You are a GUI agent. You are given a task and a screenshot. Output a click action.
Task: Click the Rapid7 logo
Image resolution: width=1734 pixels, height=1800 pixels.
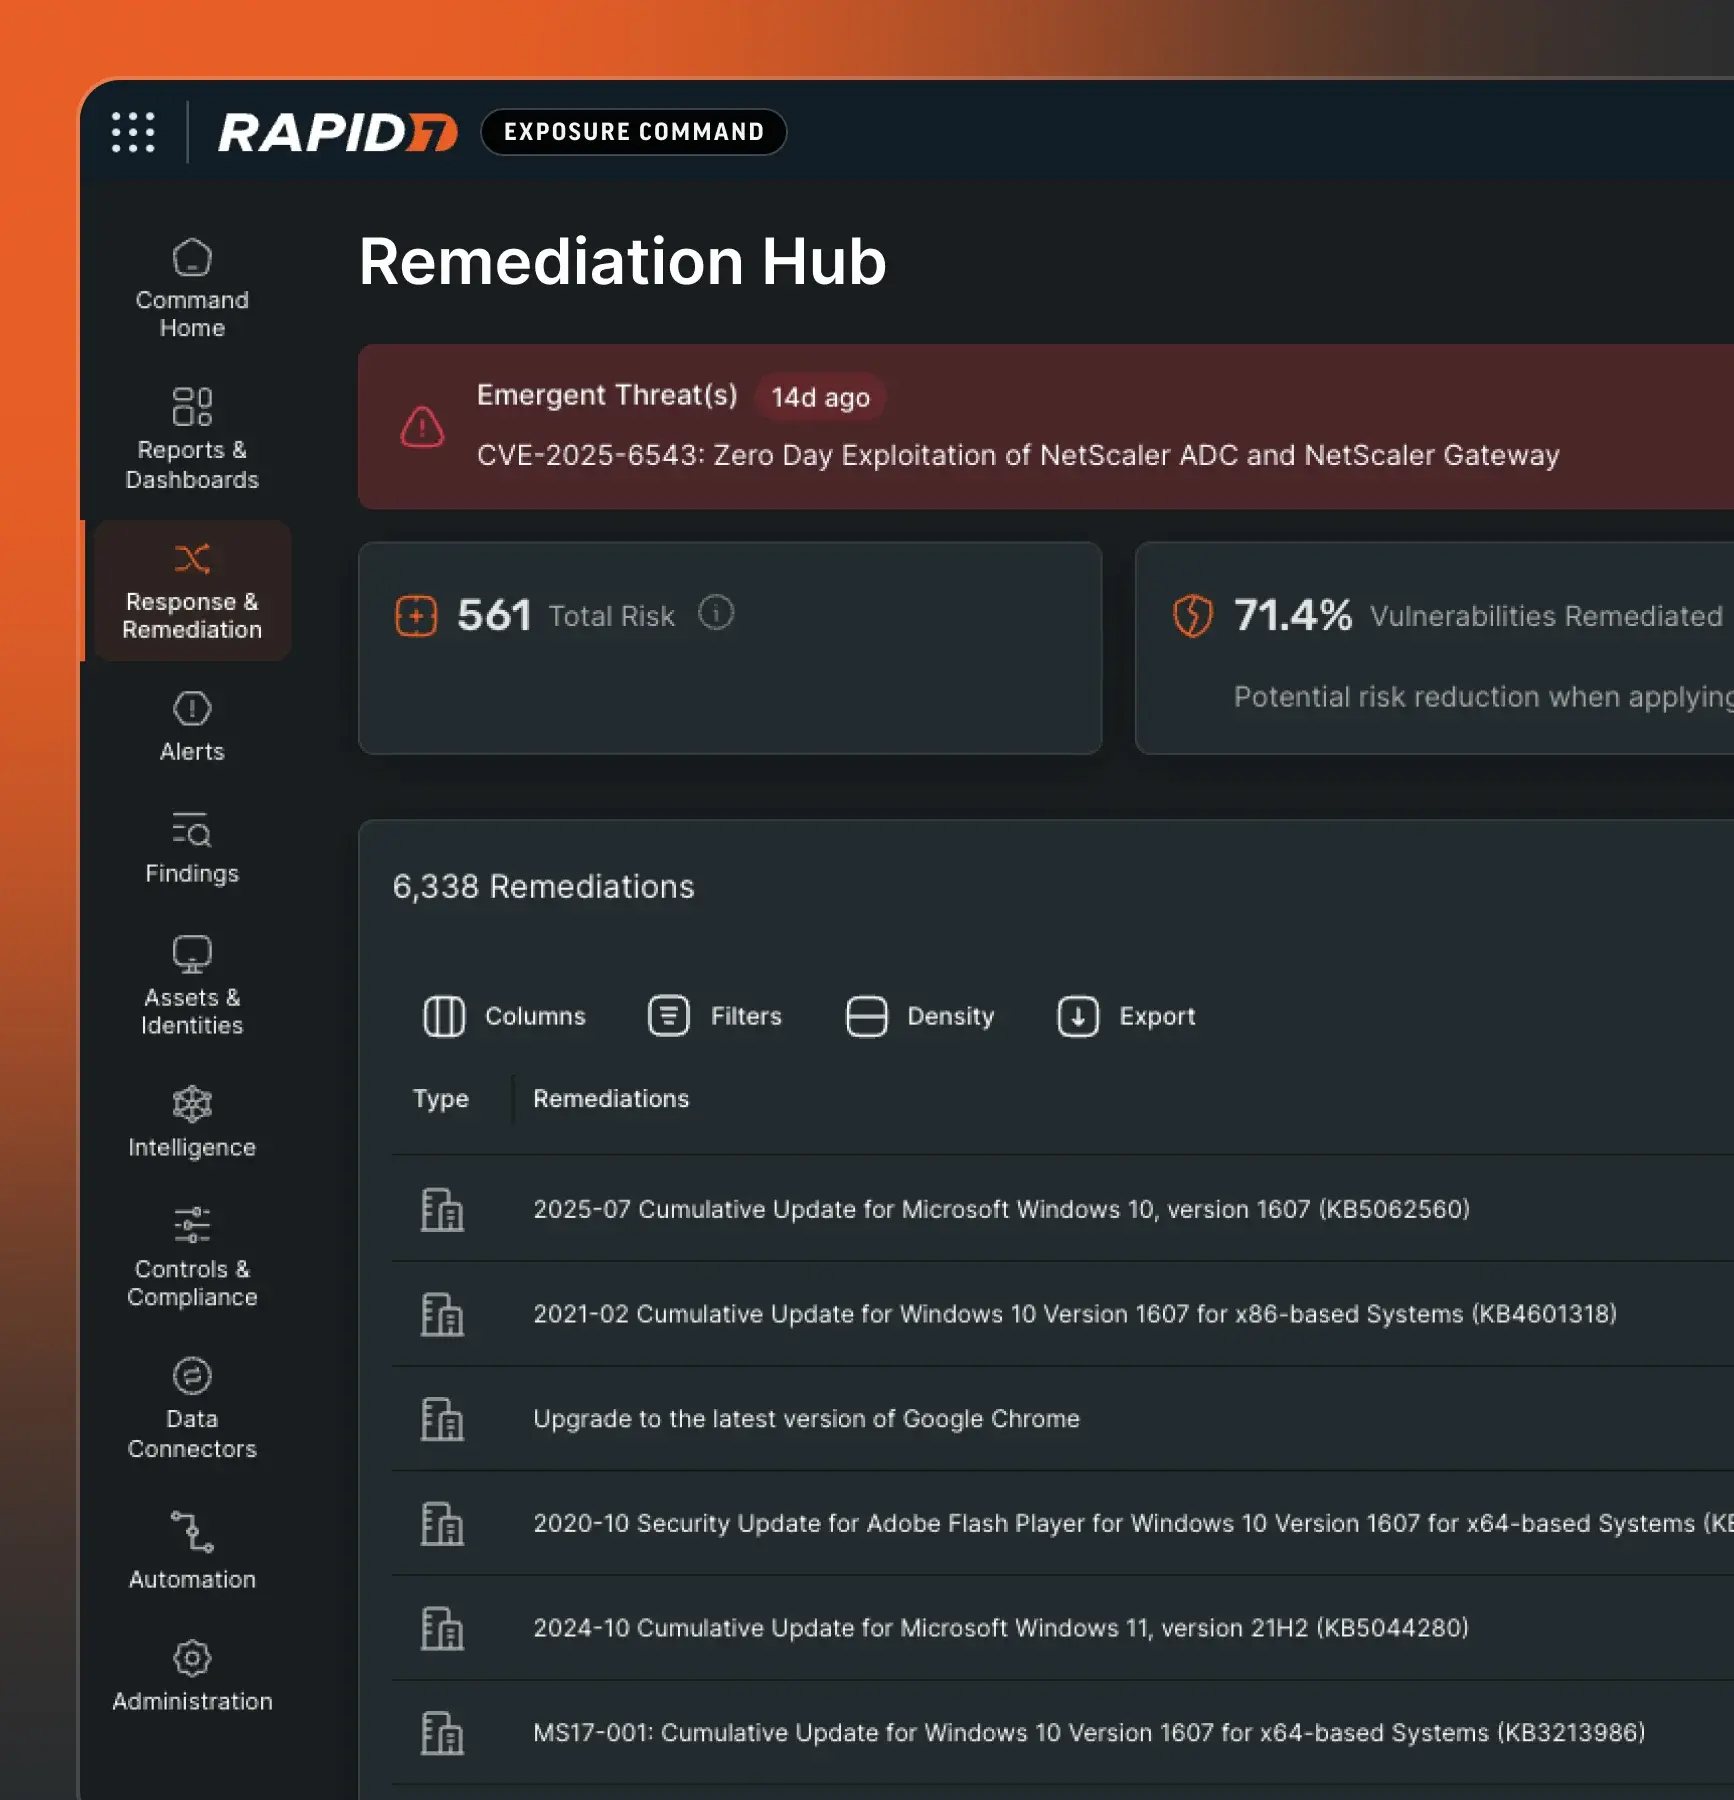(x=338, y=132)
